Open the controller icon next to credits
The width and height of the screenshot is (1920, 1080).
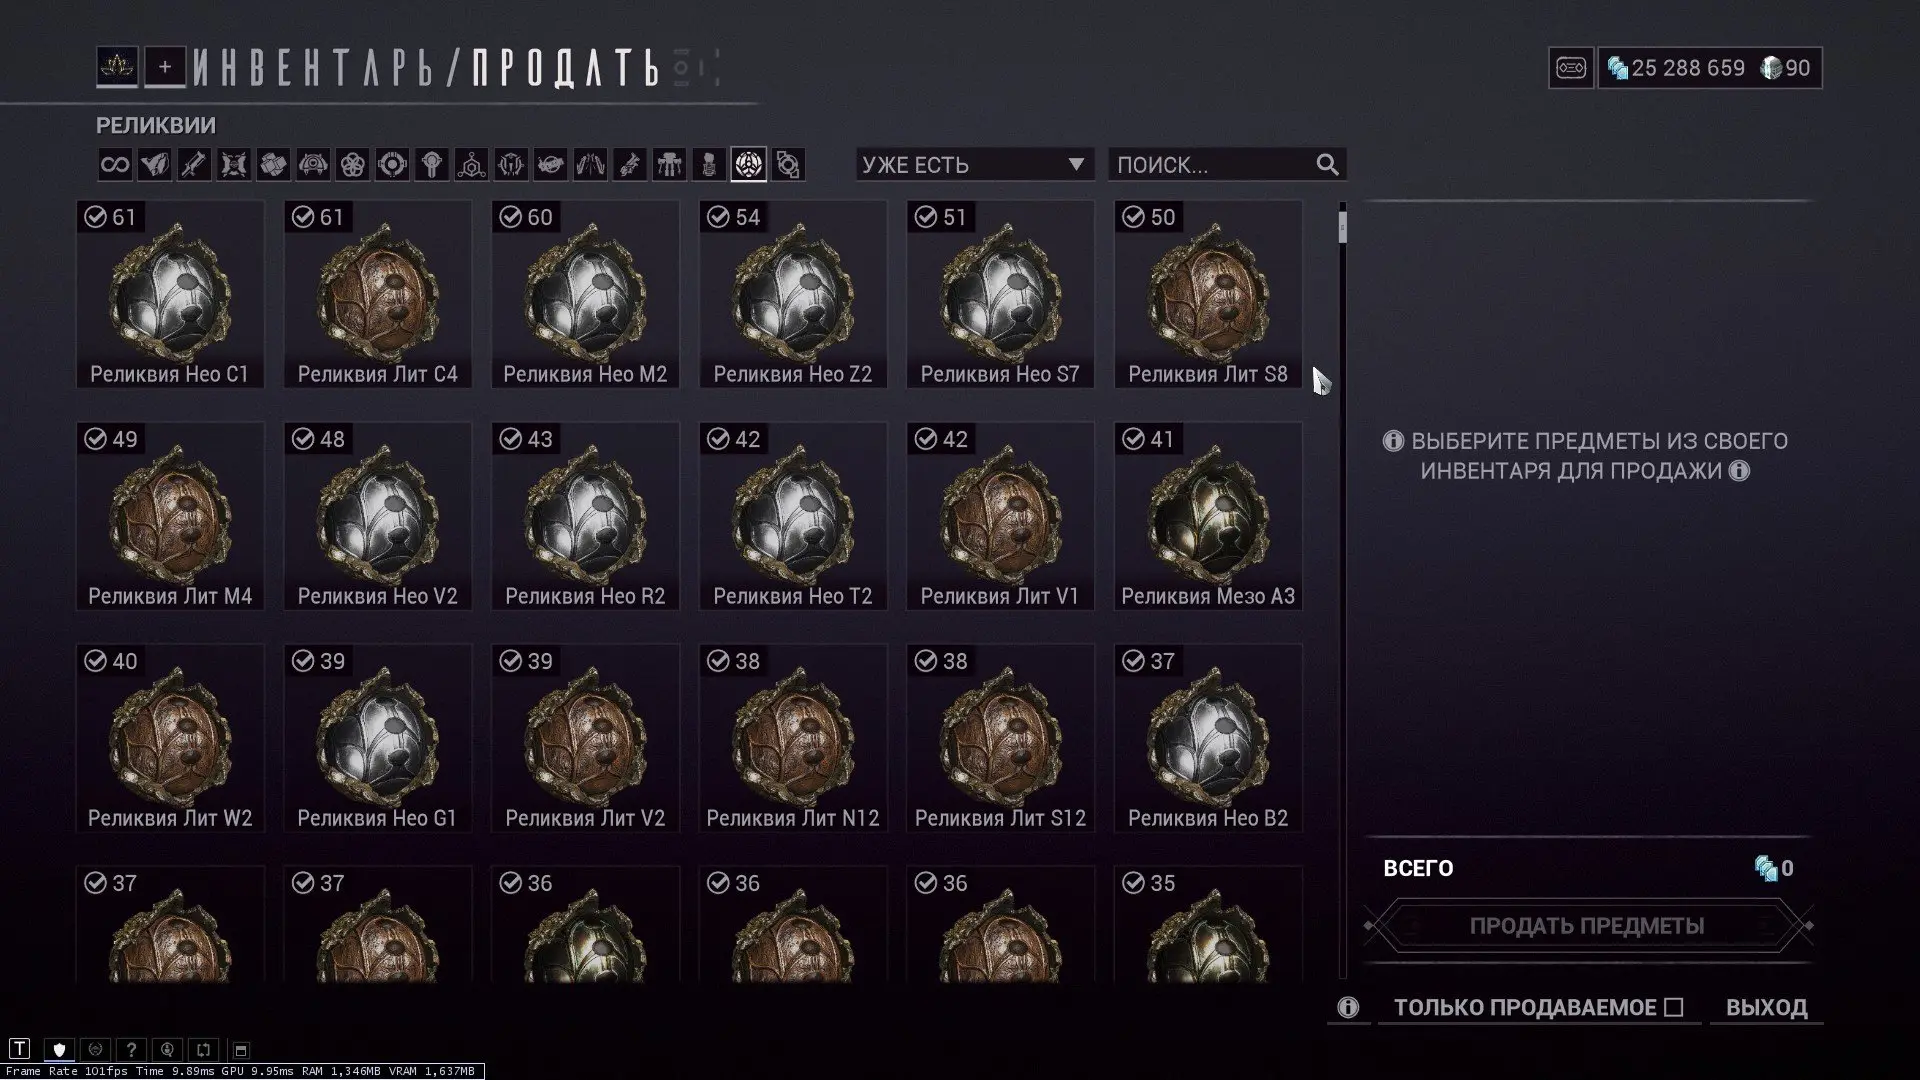point(1571,68)
